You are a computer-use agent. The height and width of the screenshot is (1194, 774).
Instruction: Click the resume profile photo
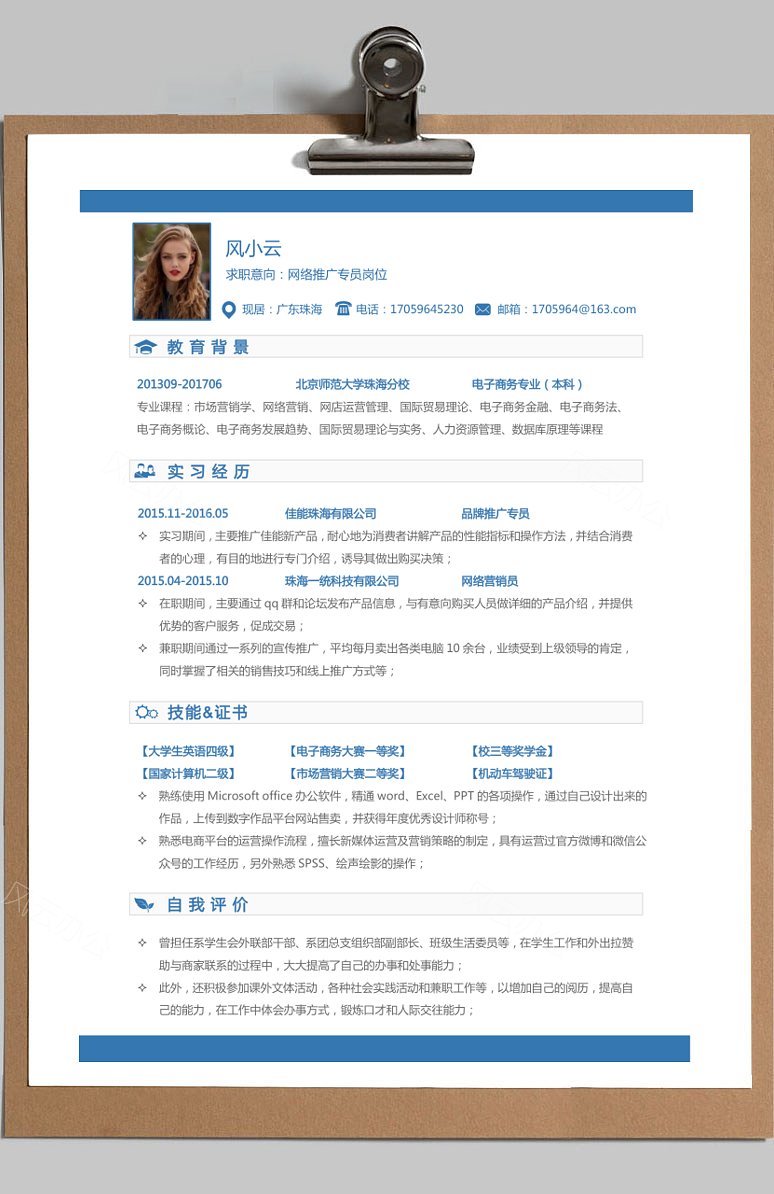[171, 271]
